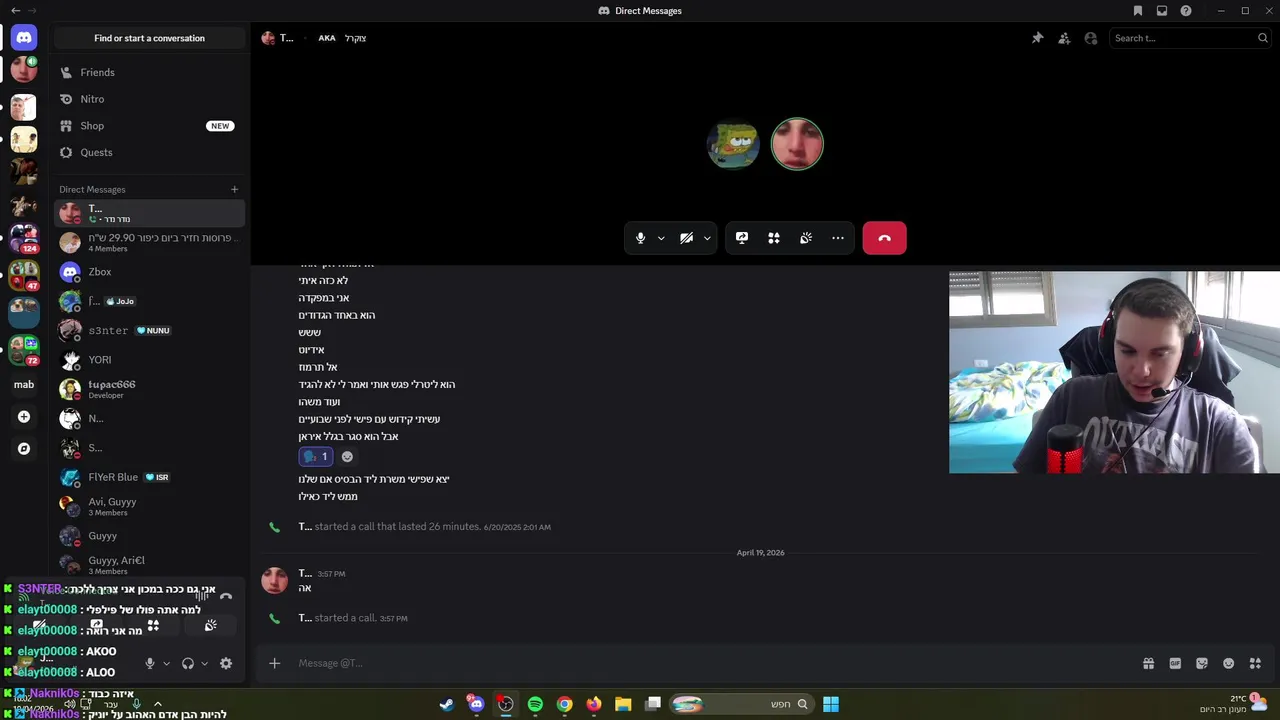Open Google Chrome from taskbar
1280x720 pixels.
(x=565, y=704)
